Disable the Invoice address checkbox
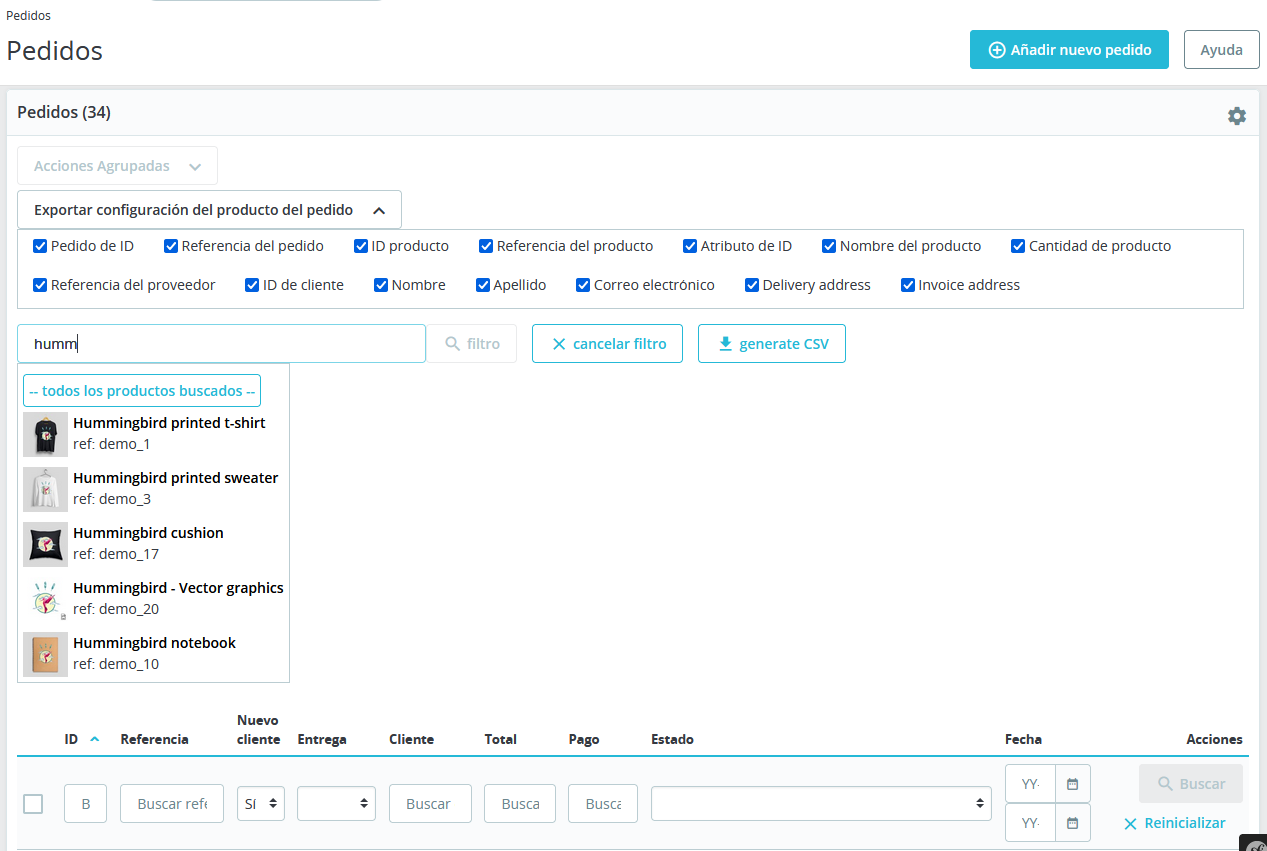1267x851 pixels. pyautogui.click(x=909, y=285)
